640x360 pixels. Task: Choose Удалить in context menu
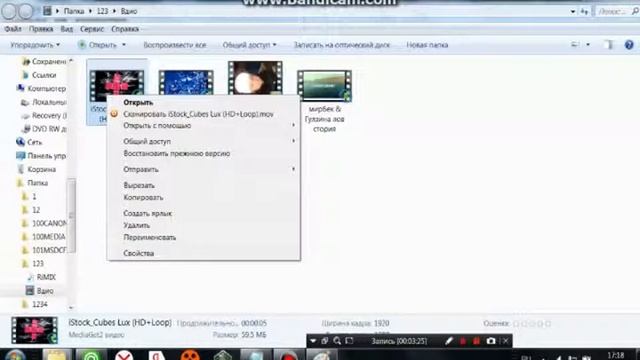tap(136, 225)
